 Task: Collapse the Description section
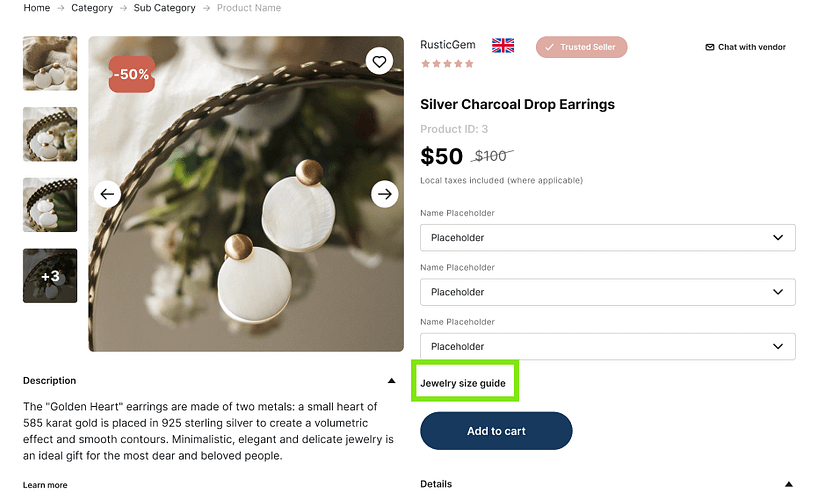point(392,381)
